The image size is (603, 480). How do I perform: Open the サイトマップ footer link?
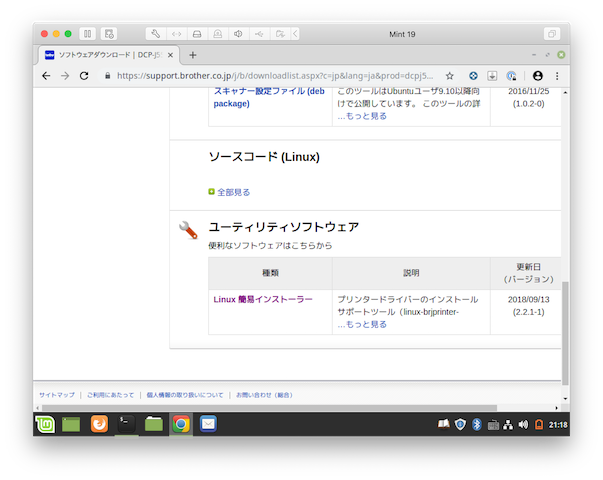click(x=57, y=395)
